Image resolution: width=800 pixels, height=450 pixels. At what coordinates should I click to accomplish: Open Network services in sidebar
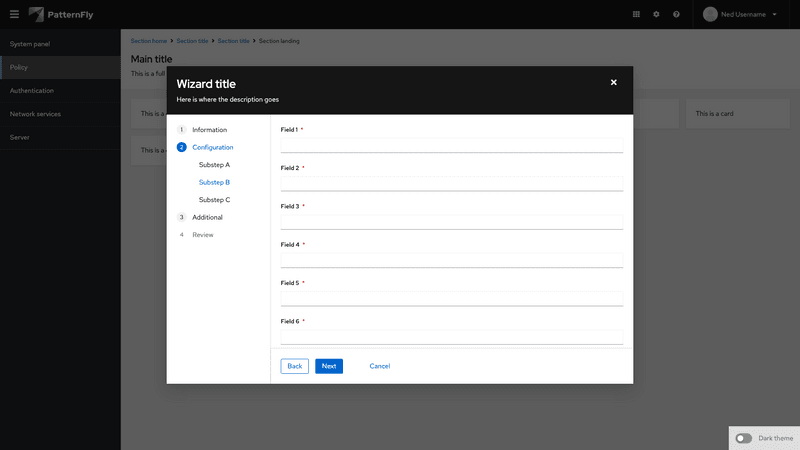(35, 114)
